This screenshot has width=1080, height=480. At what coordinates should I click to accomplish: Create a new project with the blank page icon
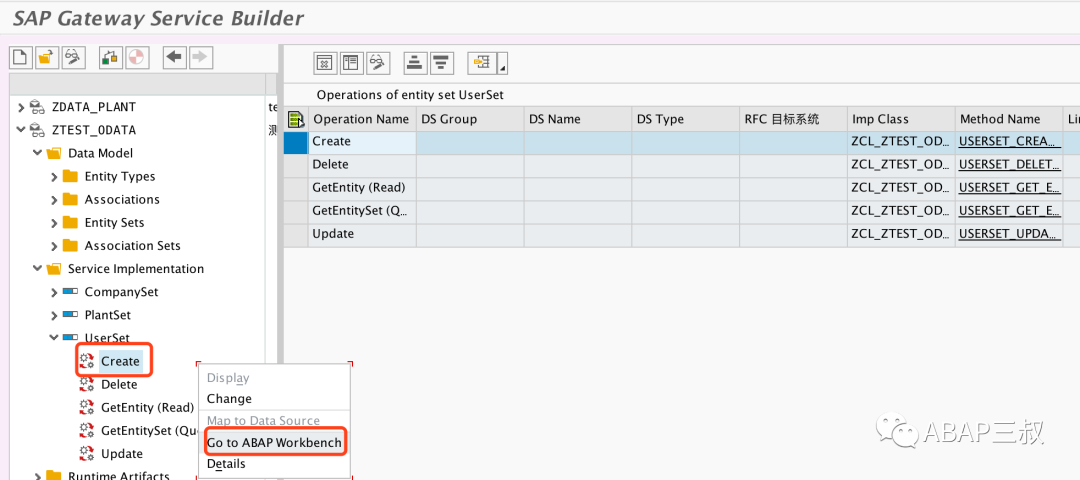20,58
